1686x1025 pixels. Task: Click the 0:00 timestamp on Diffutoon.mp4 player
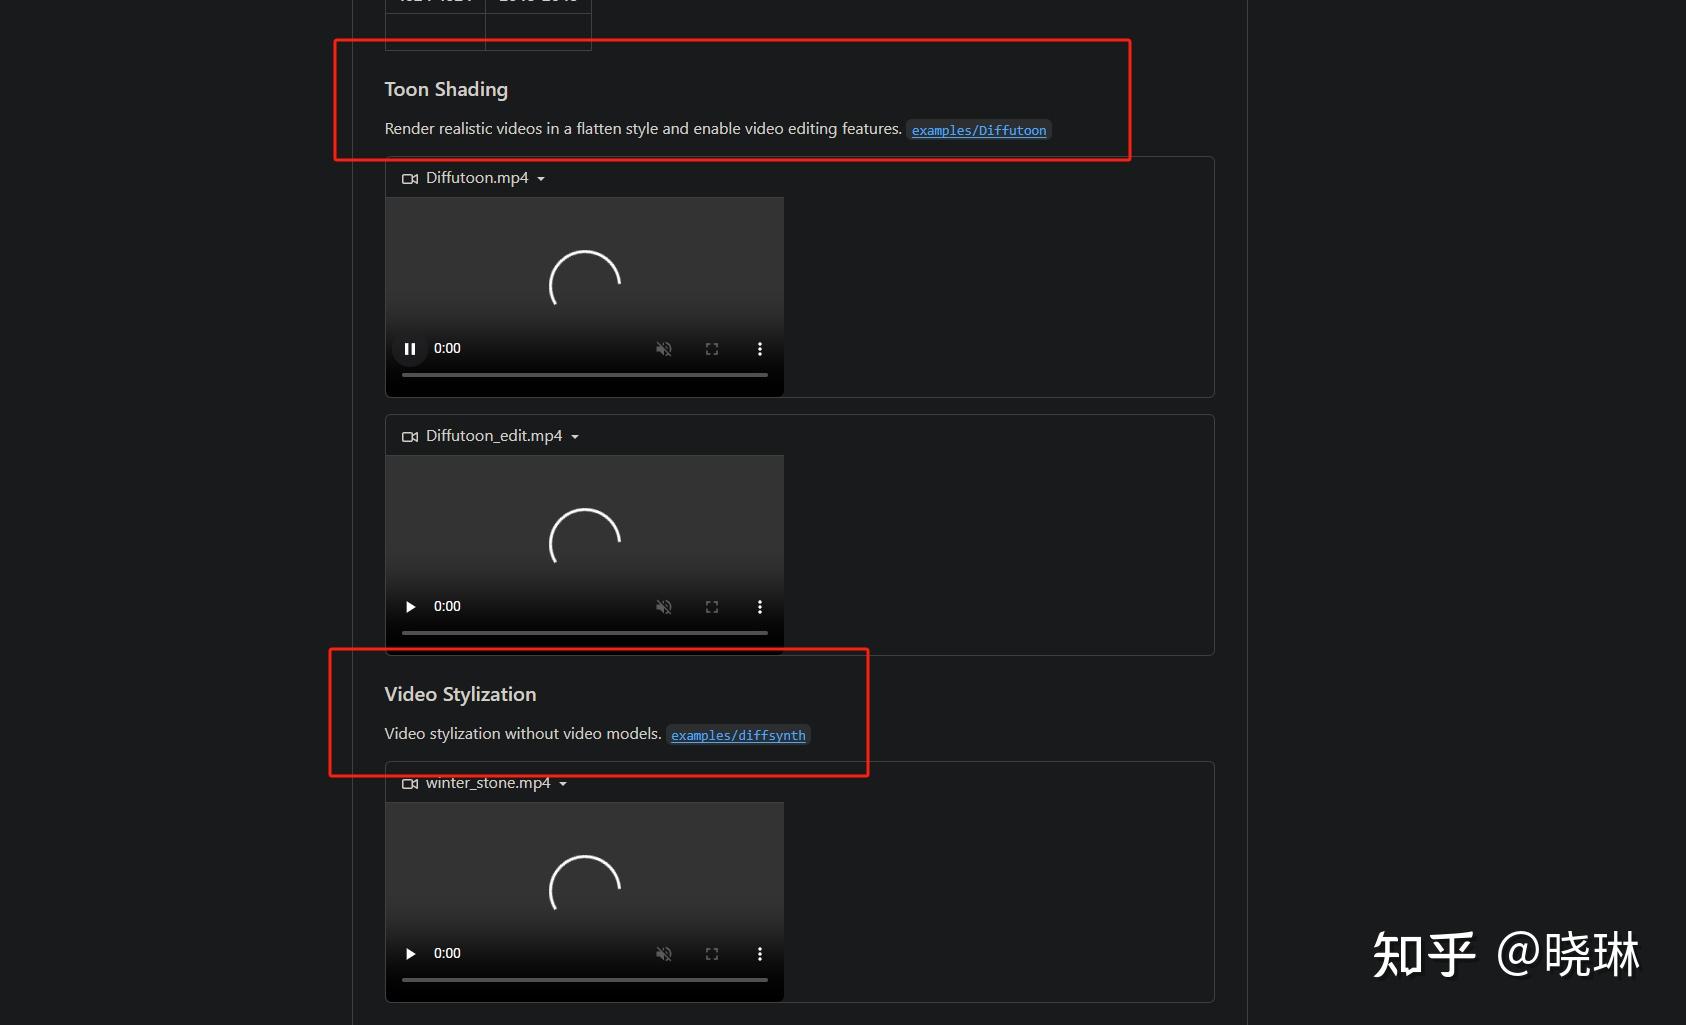447,349
